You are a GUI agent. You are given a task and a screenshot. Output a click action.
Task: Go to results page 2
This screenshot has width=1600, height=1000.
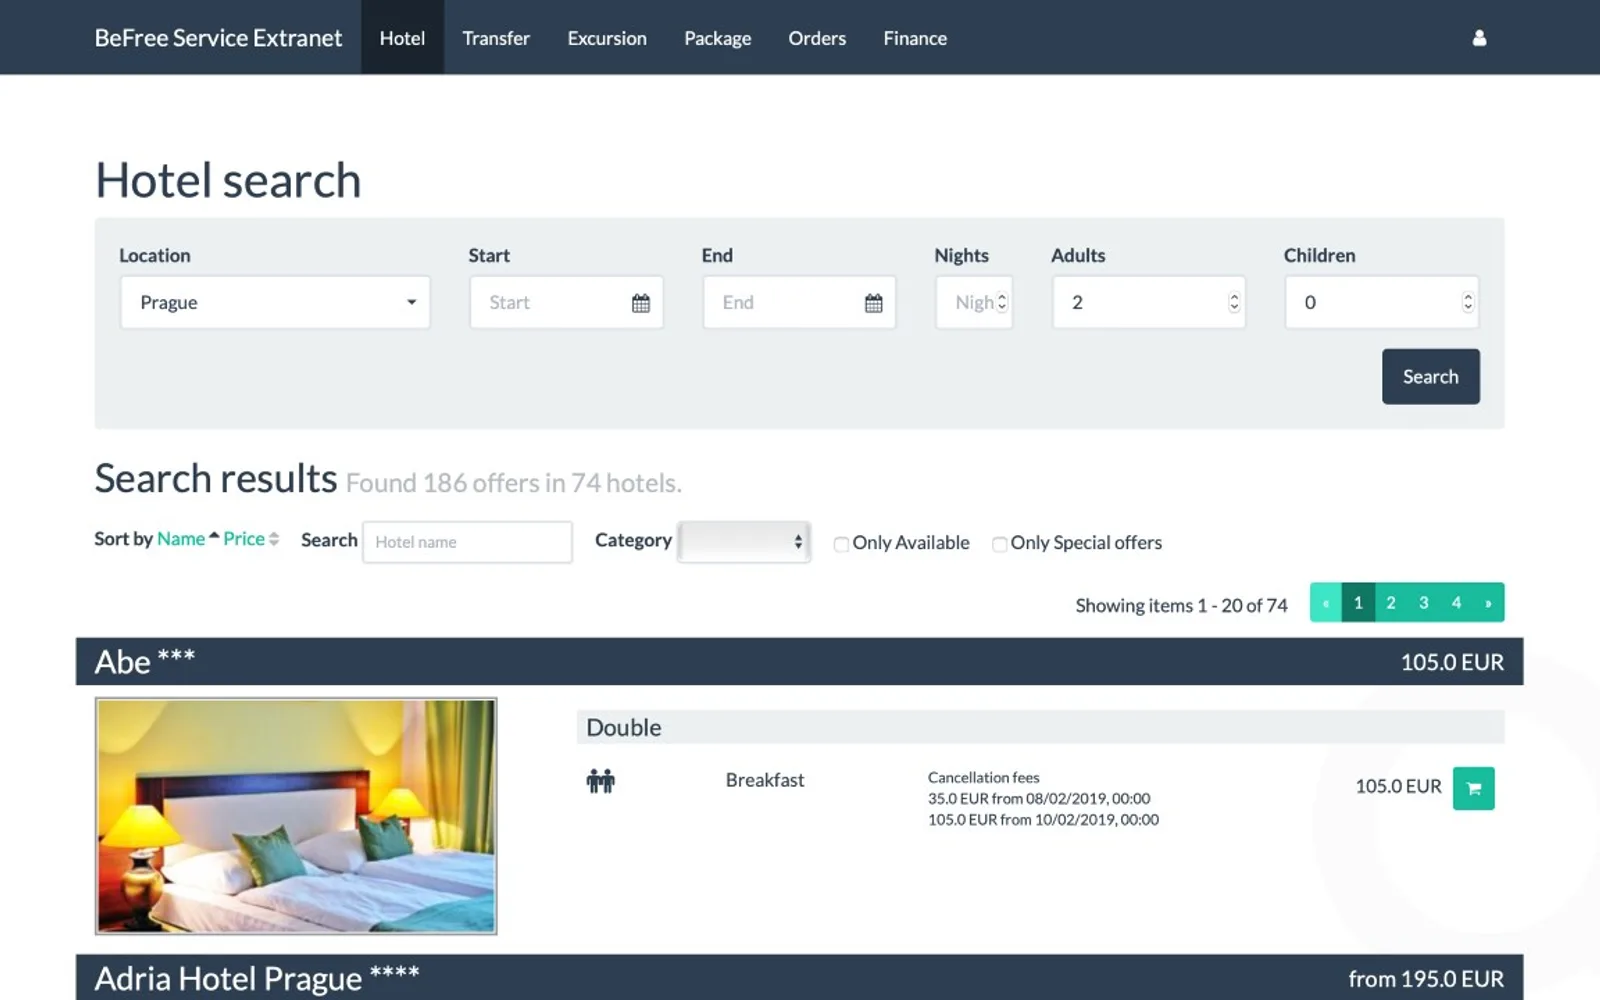(x=1391, y=603)
